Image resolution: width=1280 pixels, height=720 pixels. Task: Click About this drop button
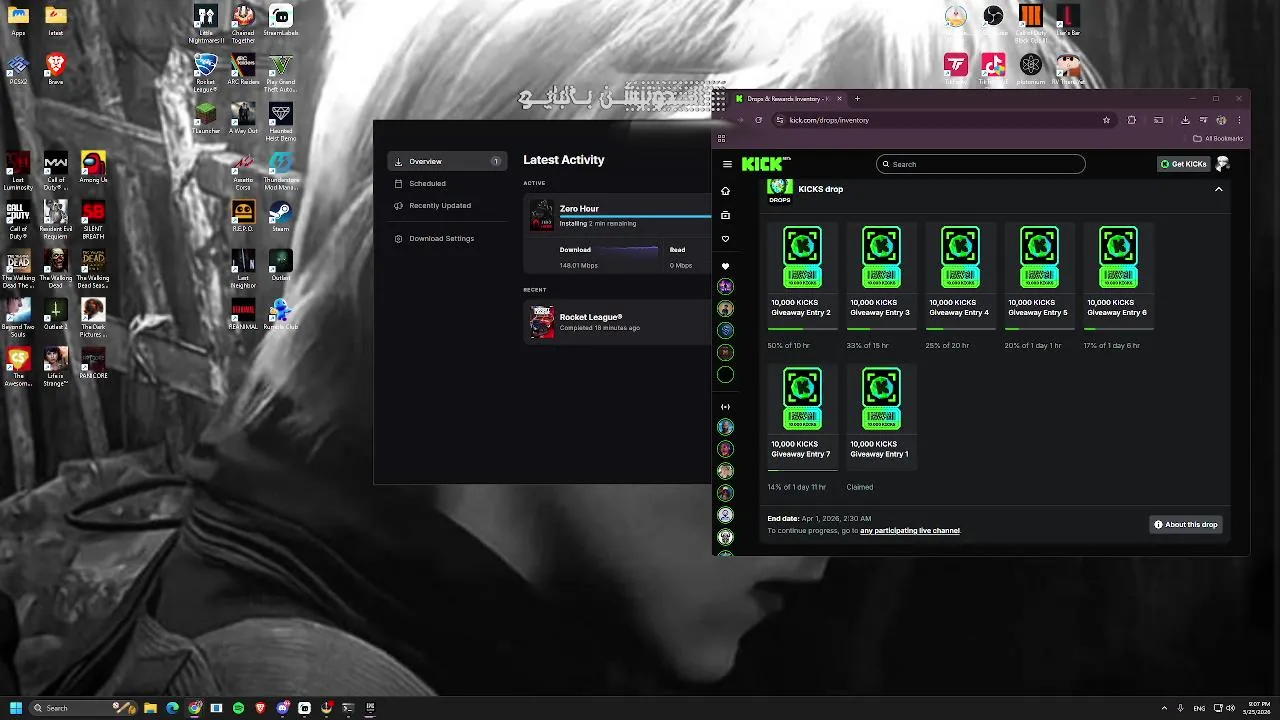(1186, 524)
